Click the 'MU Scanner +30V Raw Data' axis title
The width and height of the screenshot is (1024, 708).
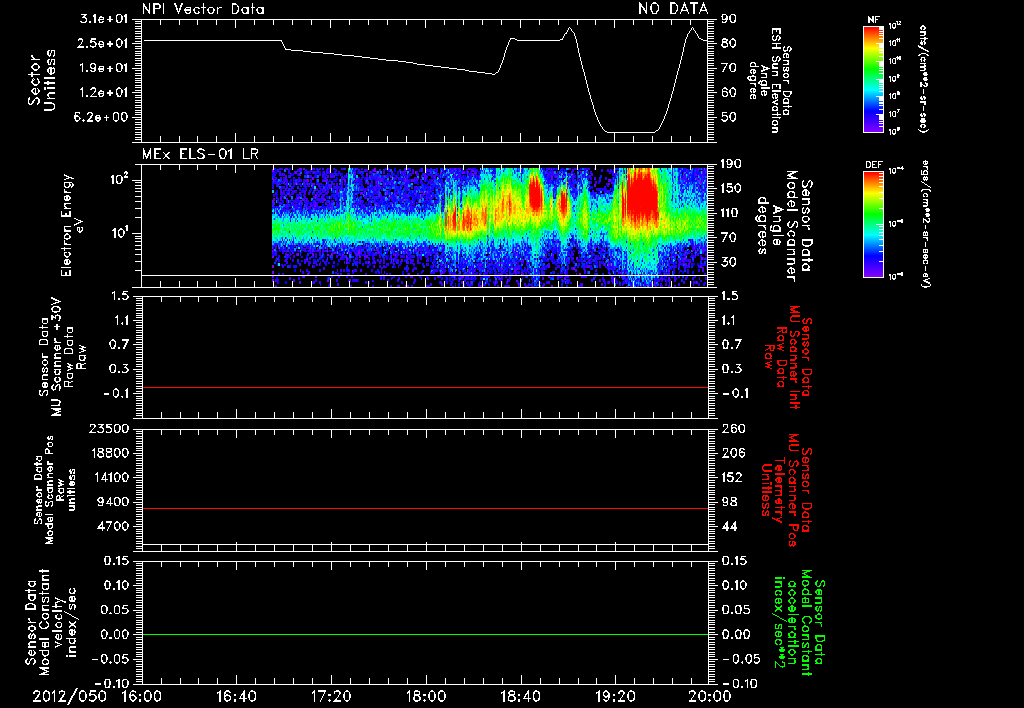pos(62,357)
